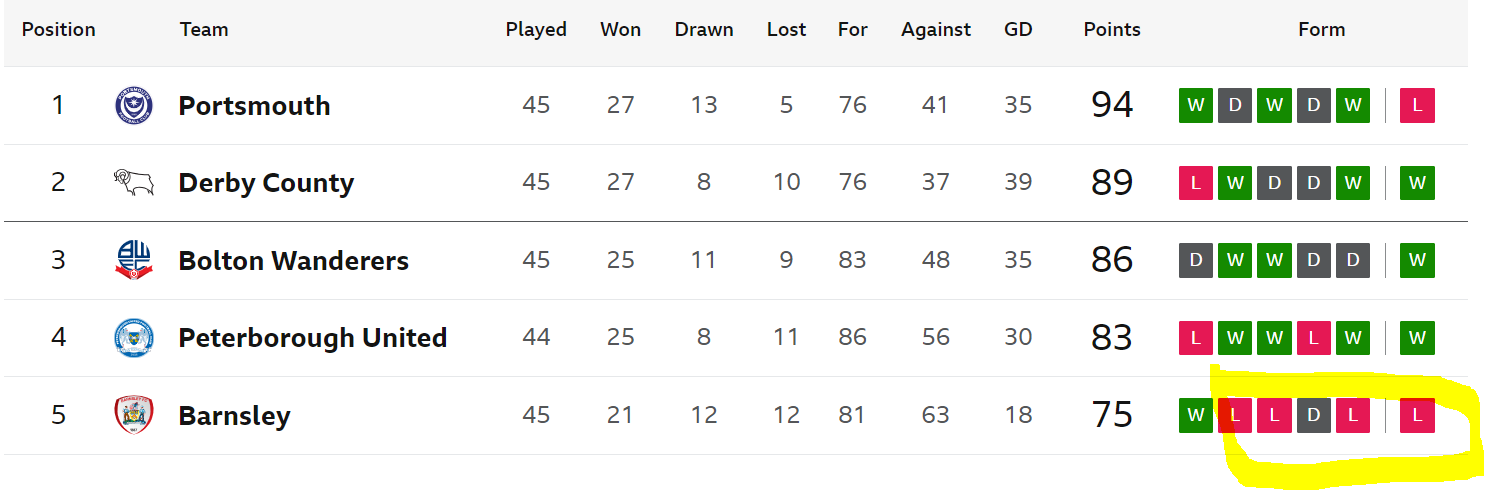Open the Derby County team link
The width and height of the screenshot is (1486, 490).
pos(266,183)
